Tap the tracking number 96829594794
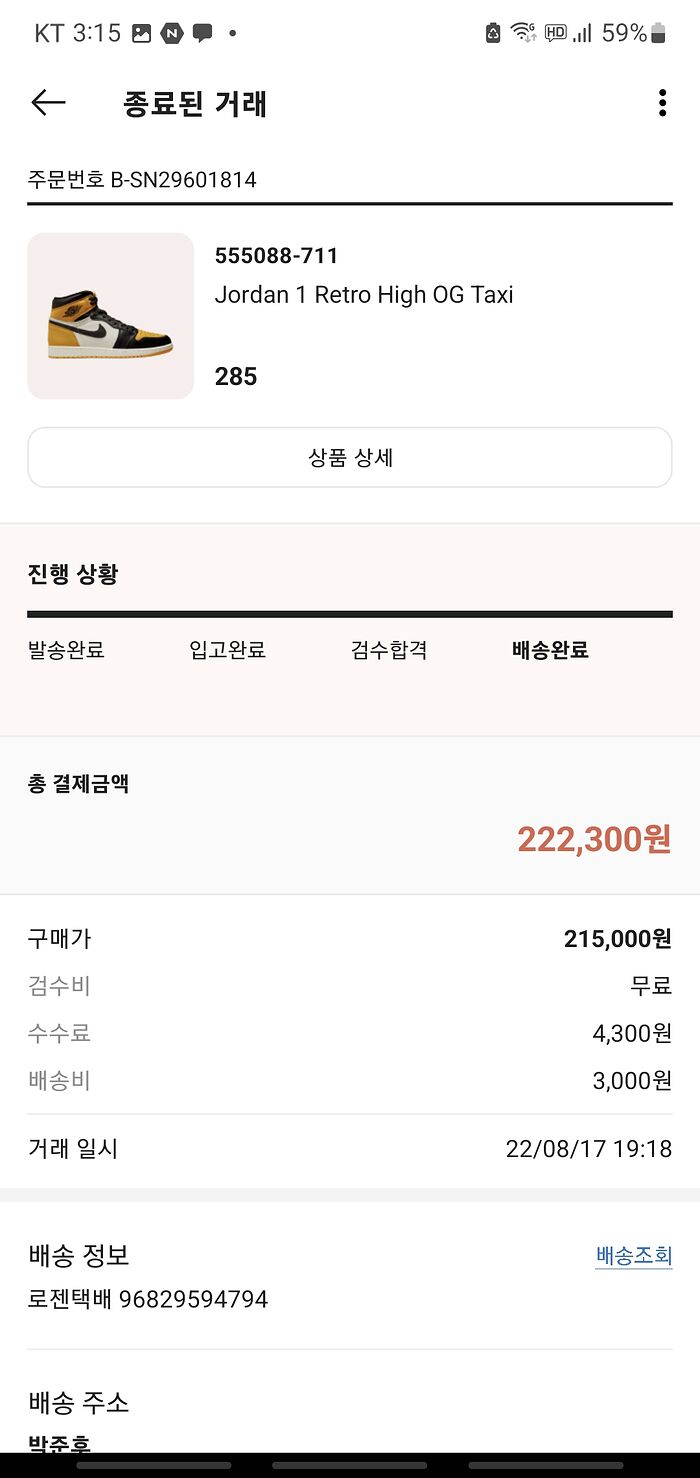This screenshot has height=1478, width=700. [193, 1300]
